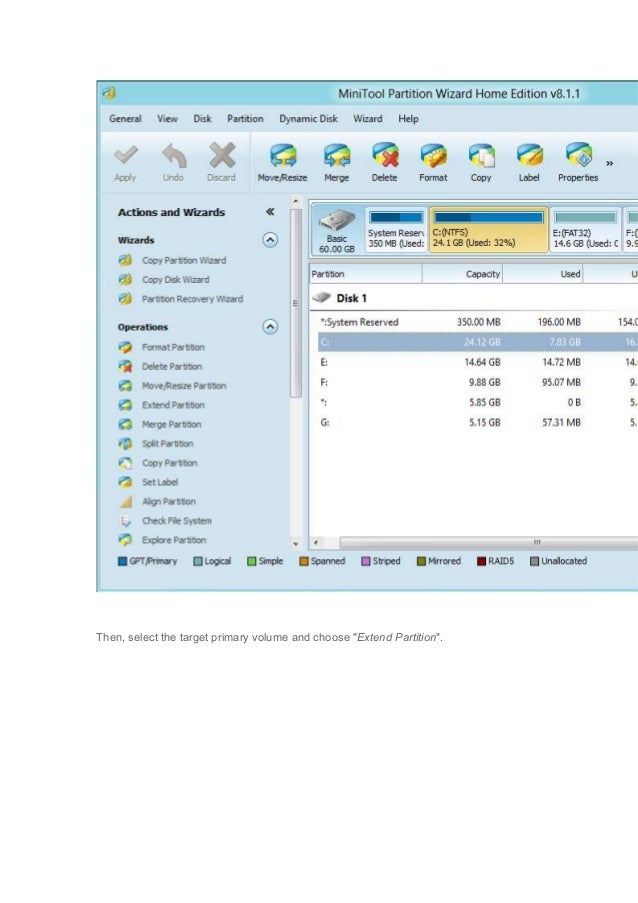This screenshot has height=903, width=638.
Task: Click the Label toolbar icon
Action: tap(529, 155)
